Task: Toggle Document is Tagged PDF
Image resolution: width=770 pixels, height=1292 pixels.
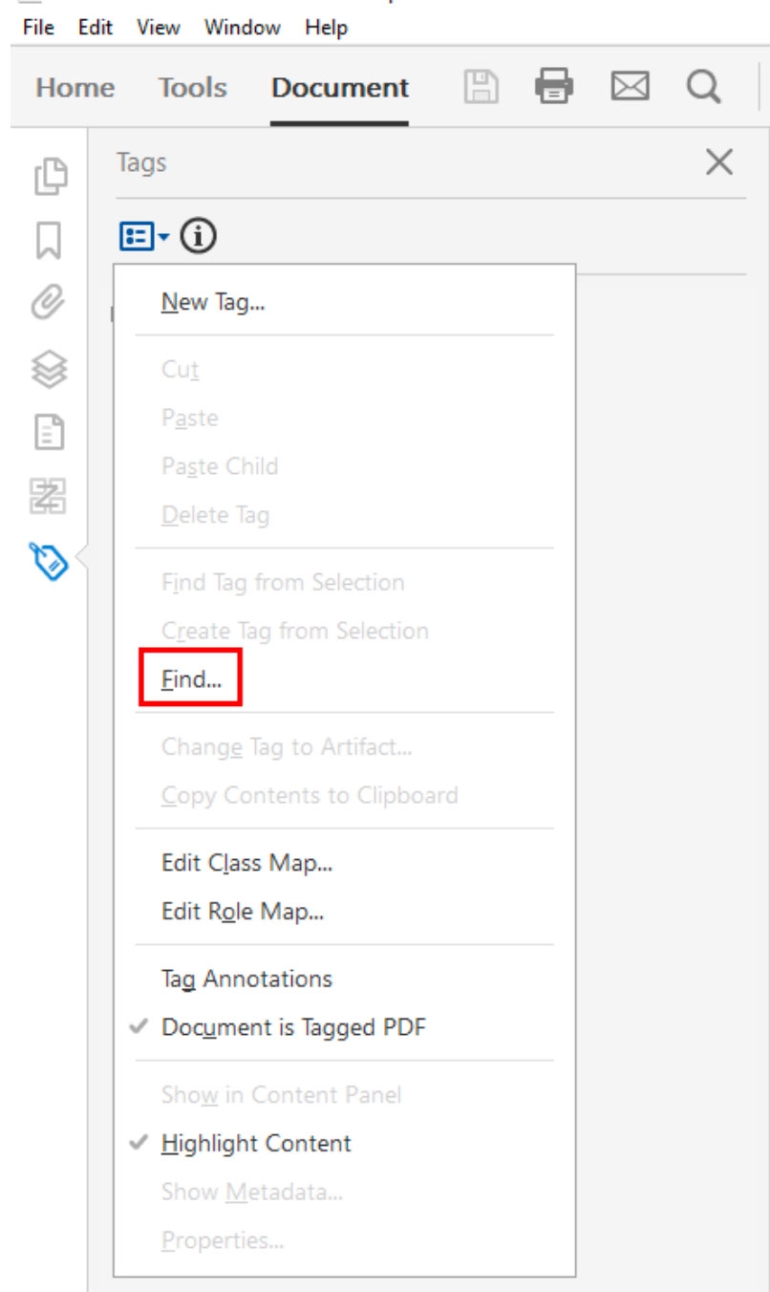Action: point(294,1027)
